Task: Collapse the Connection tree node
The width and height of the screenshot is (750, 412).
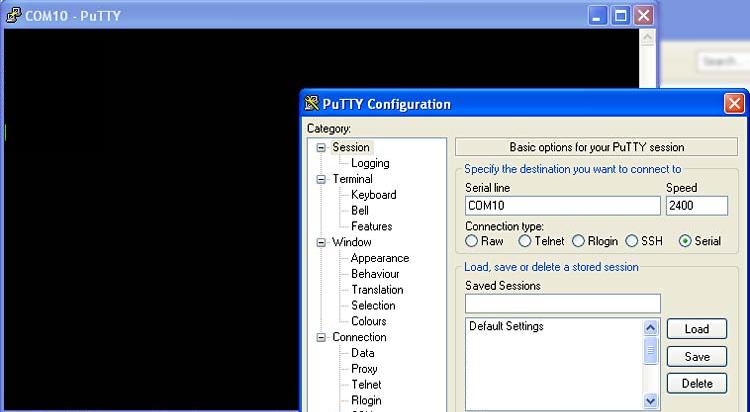Action: click(321, 338)
